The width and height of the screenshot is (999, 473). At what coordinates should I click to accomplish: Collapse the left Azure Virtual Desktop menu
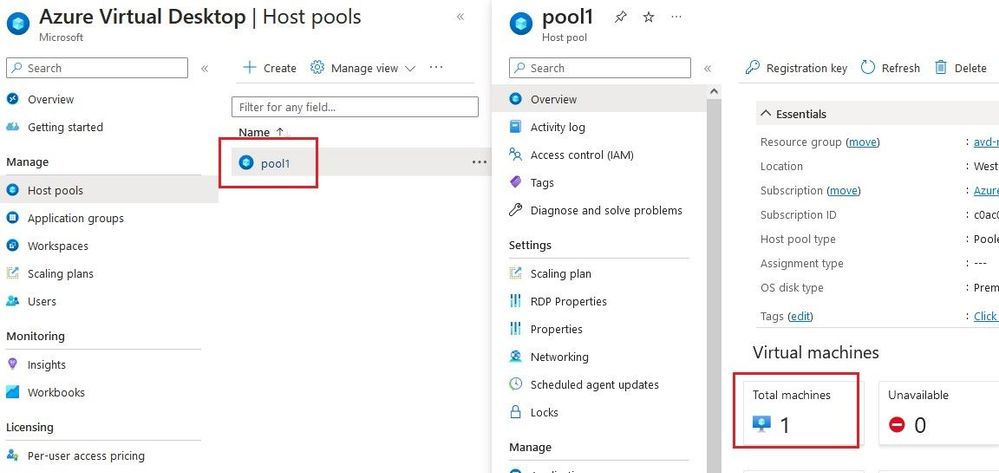click(x=205, y=68)
